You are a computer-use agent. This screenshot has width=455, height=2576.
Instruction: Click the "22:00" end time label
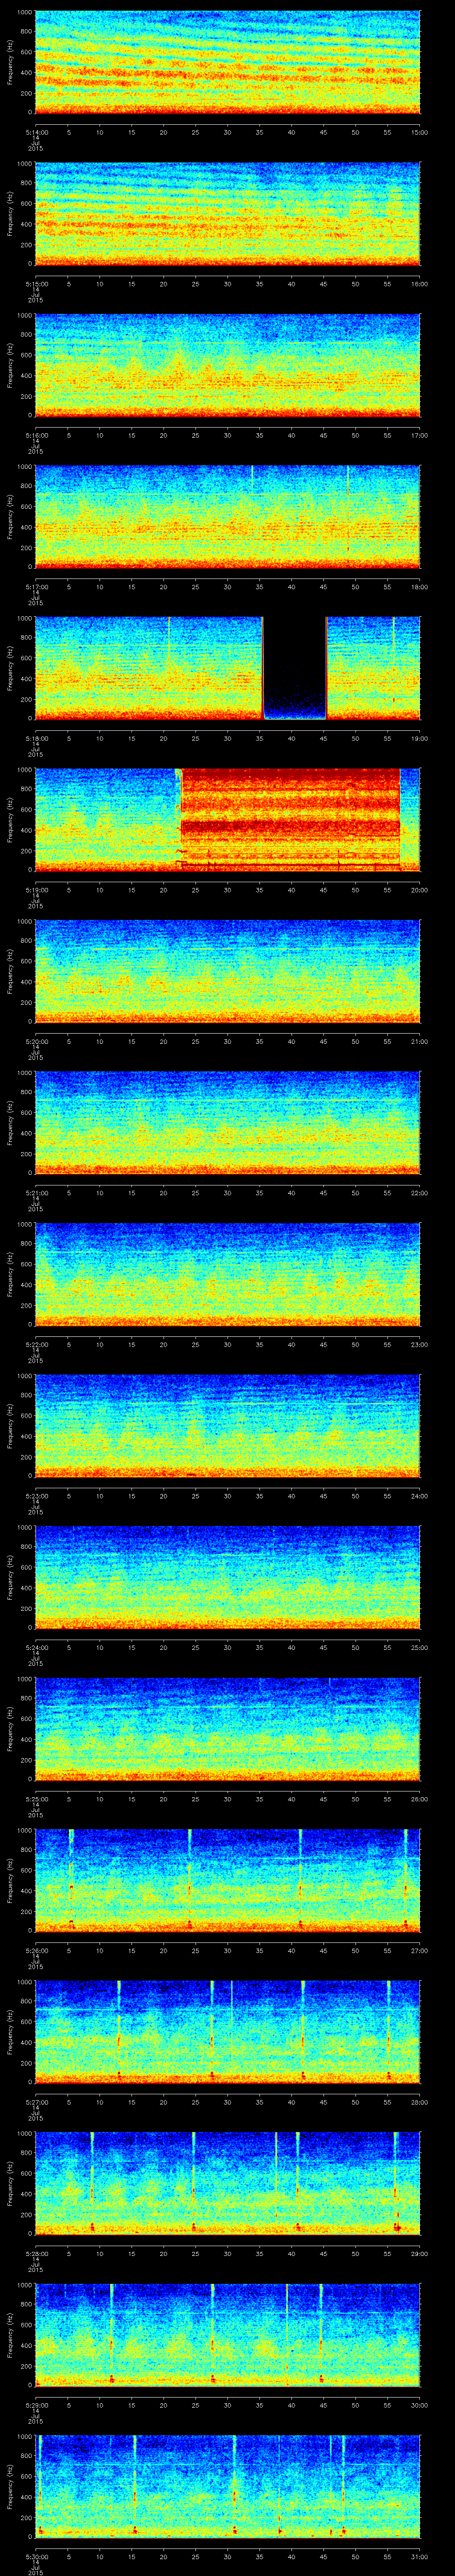point(420,1193)
